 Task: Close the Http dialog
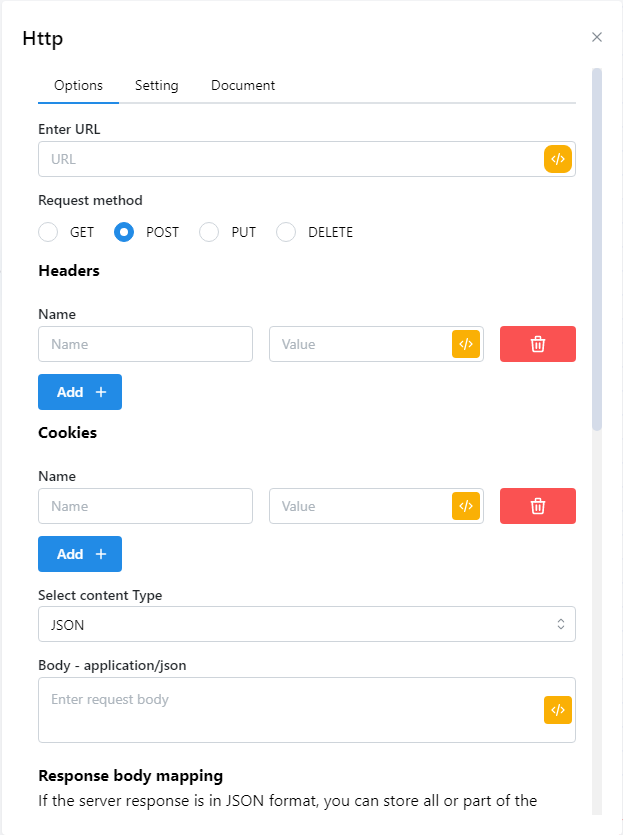pos(597,37)
